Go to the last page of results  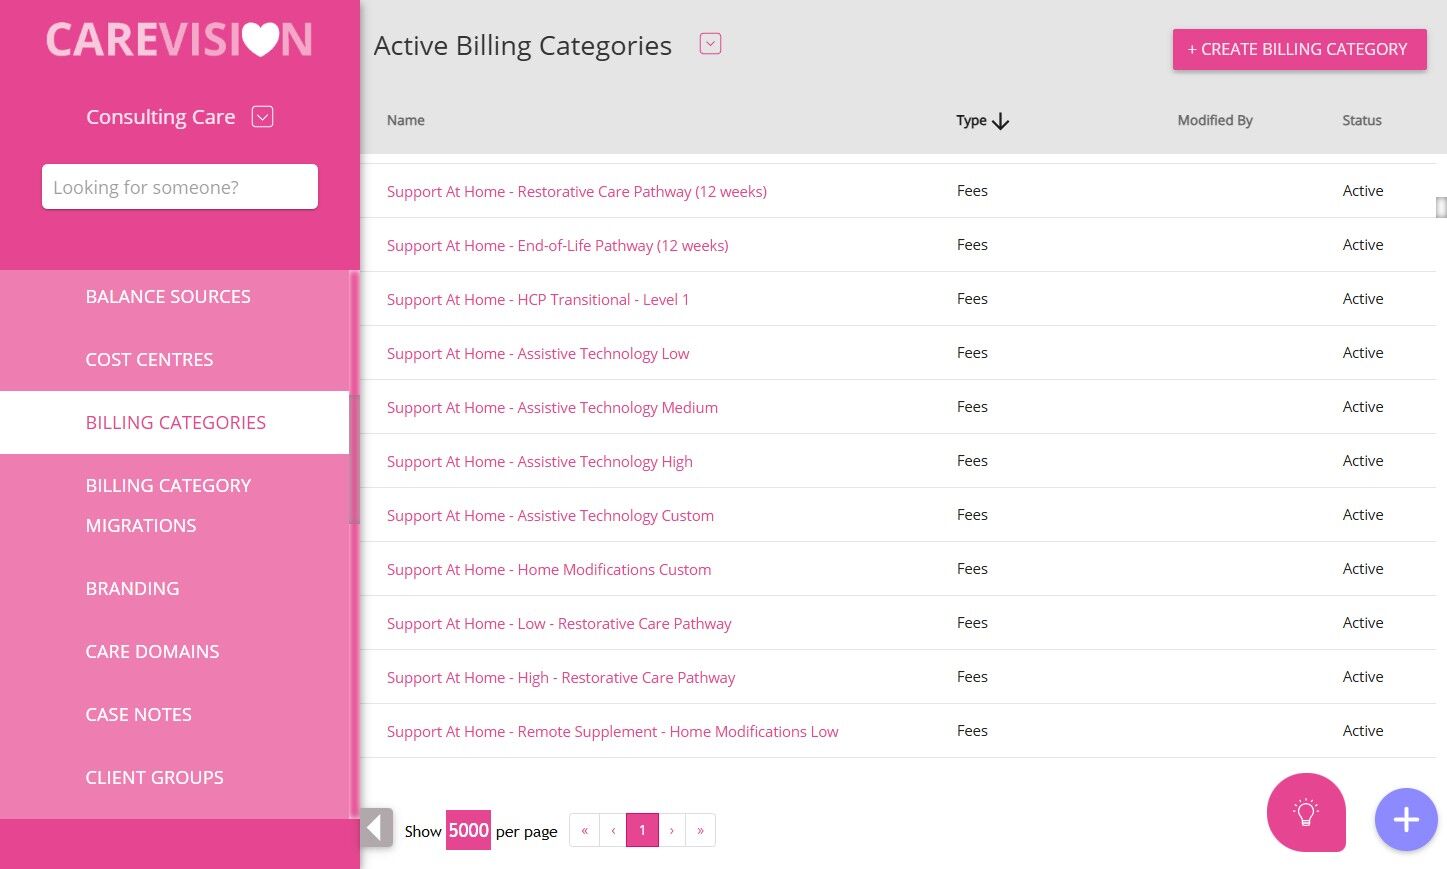[x=700, y=830]
